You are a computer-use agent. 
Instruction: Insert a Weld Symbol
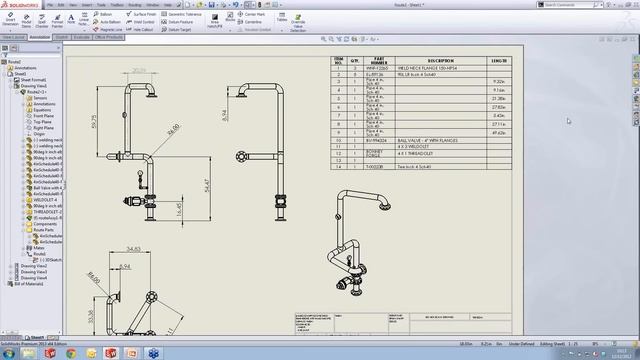point(140,22)
